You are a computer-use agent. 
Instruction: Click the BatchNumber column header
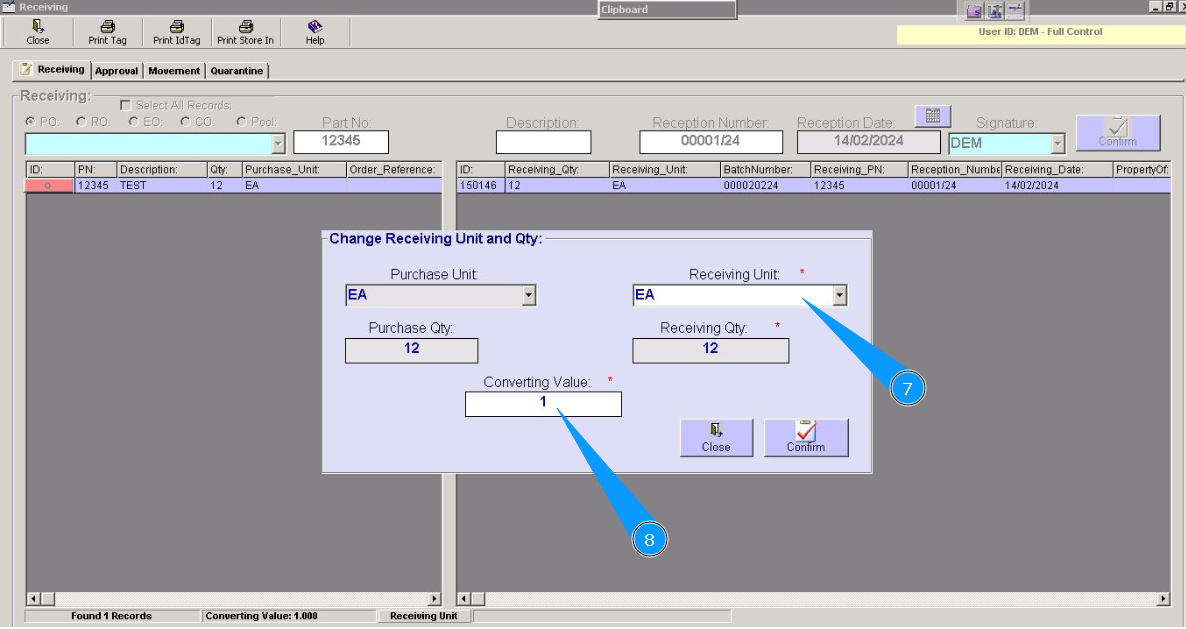point(765,169)
